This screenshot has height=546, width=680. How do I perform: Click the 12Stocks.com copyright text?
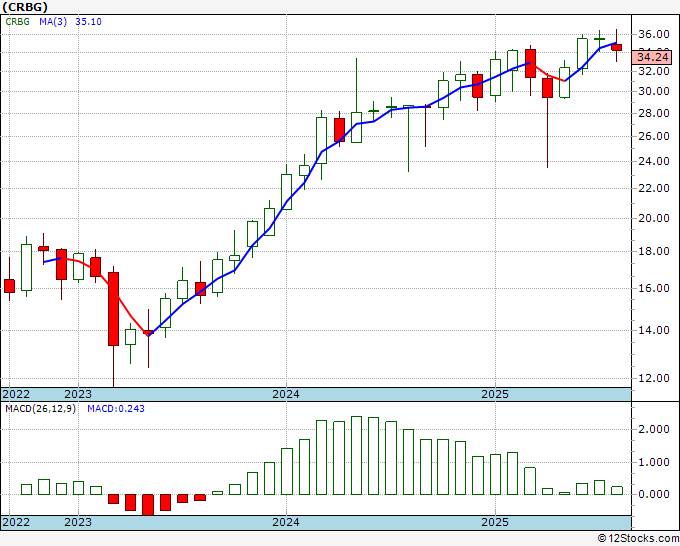point(638,539)
